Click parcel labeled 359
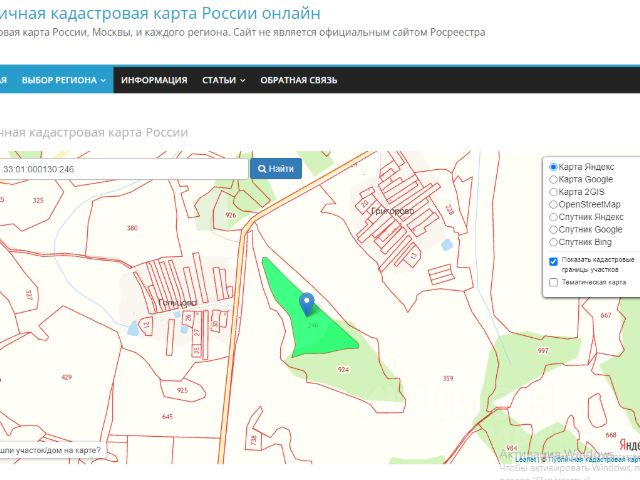This screenshot has width=640, height=480. click(x=448, y=378)
